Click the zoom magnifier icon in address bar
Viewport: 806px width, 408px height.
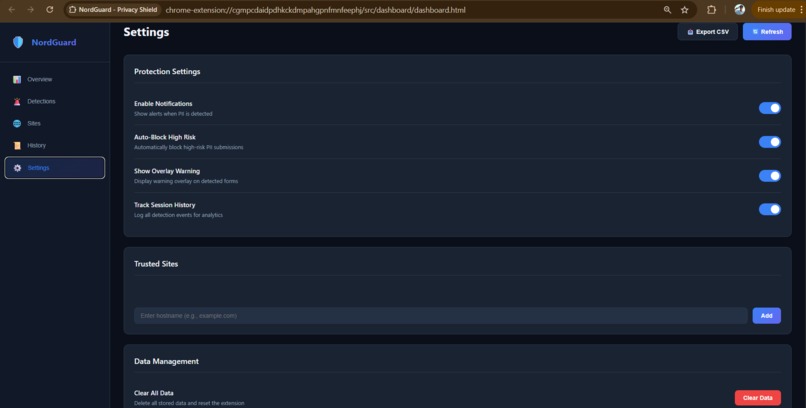coord(667,10)
